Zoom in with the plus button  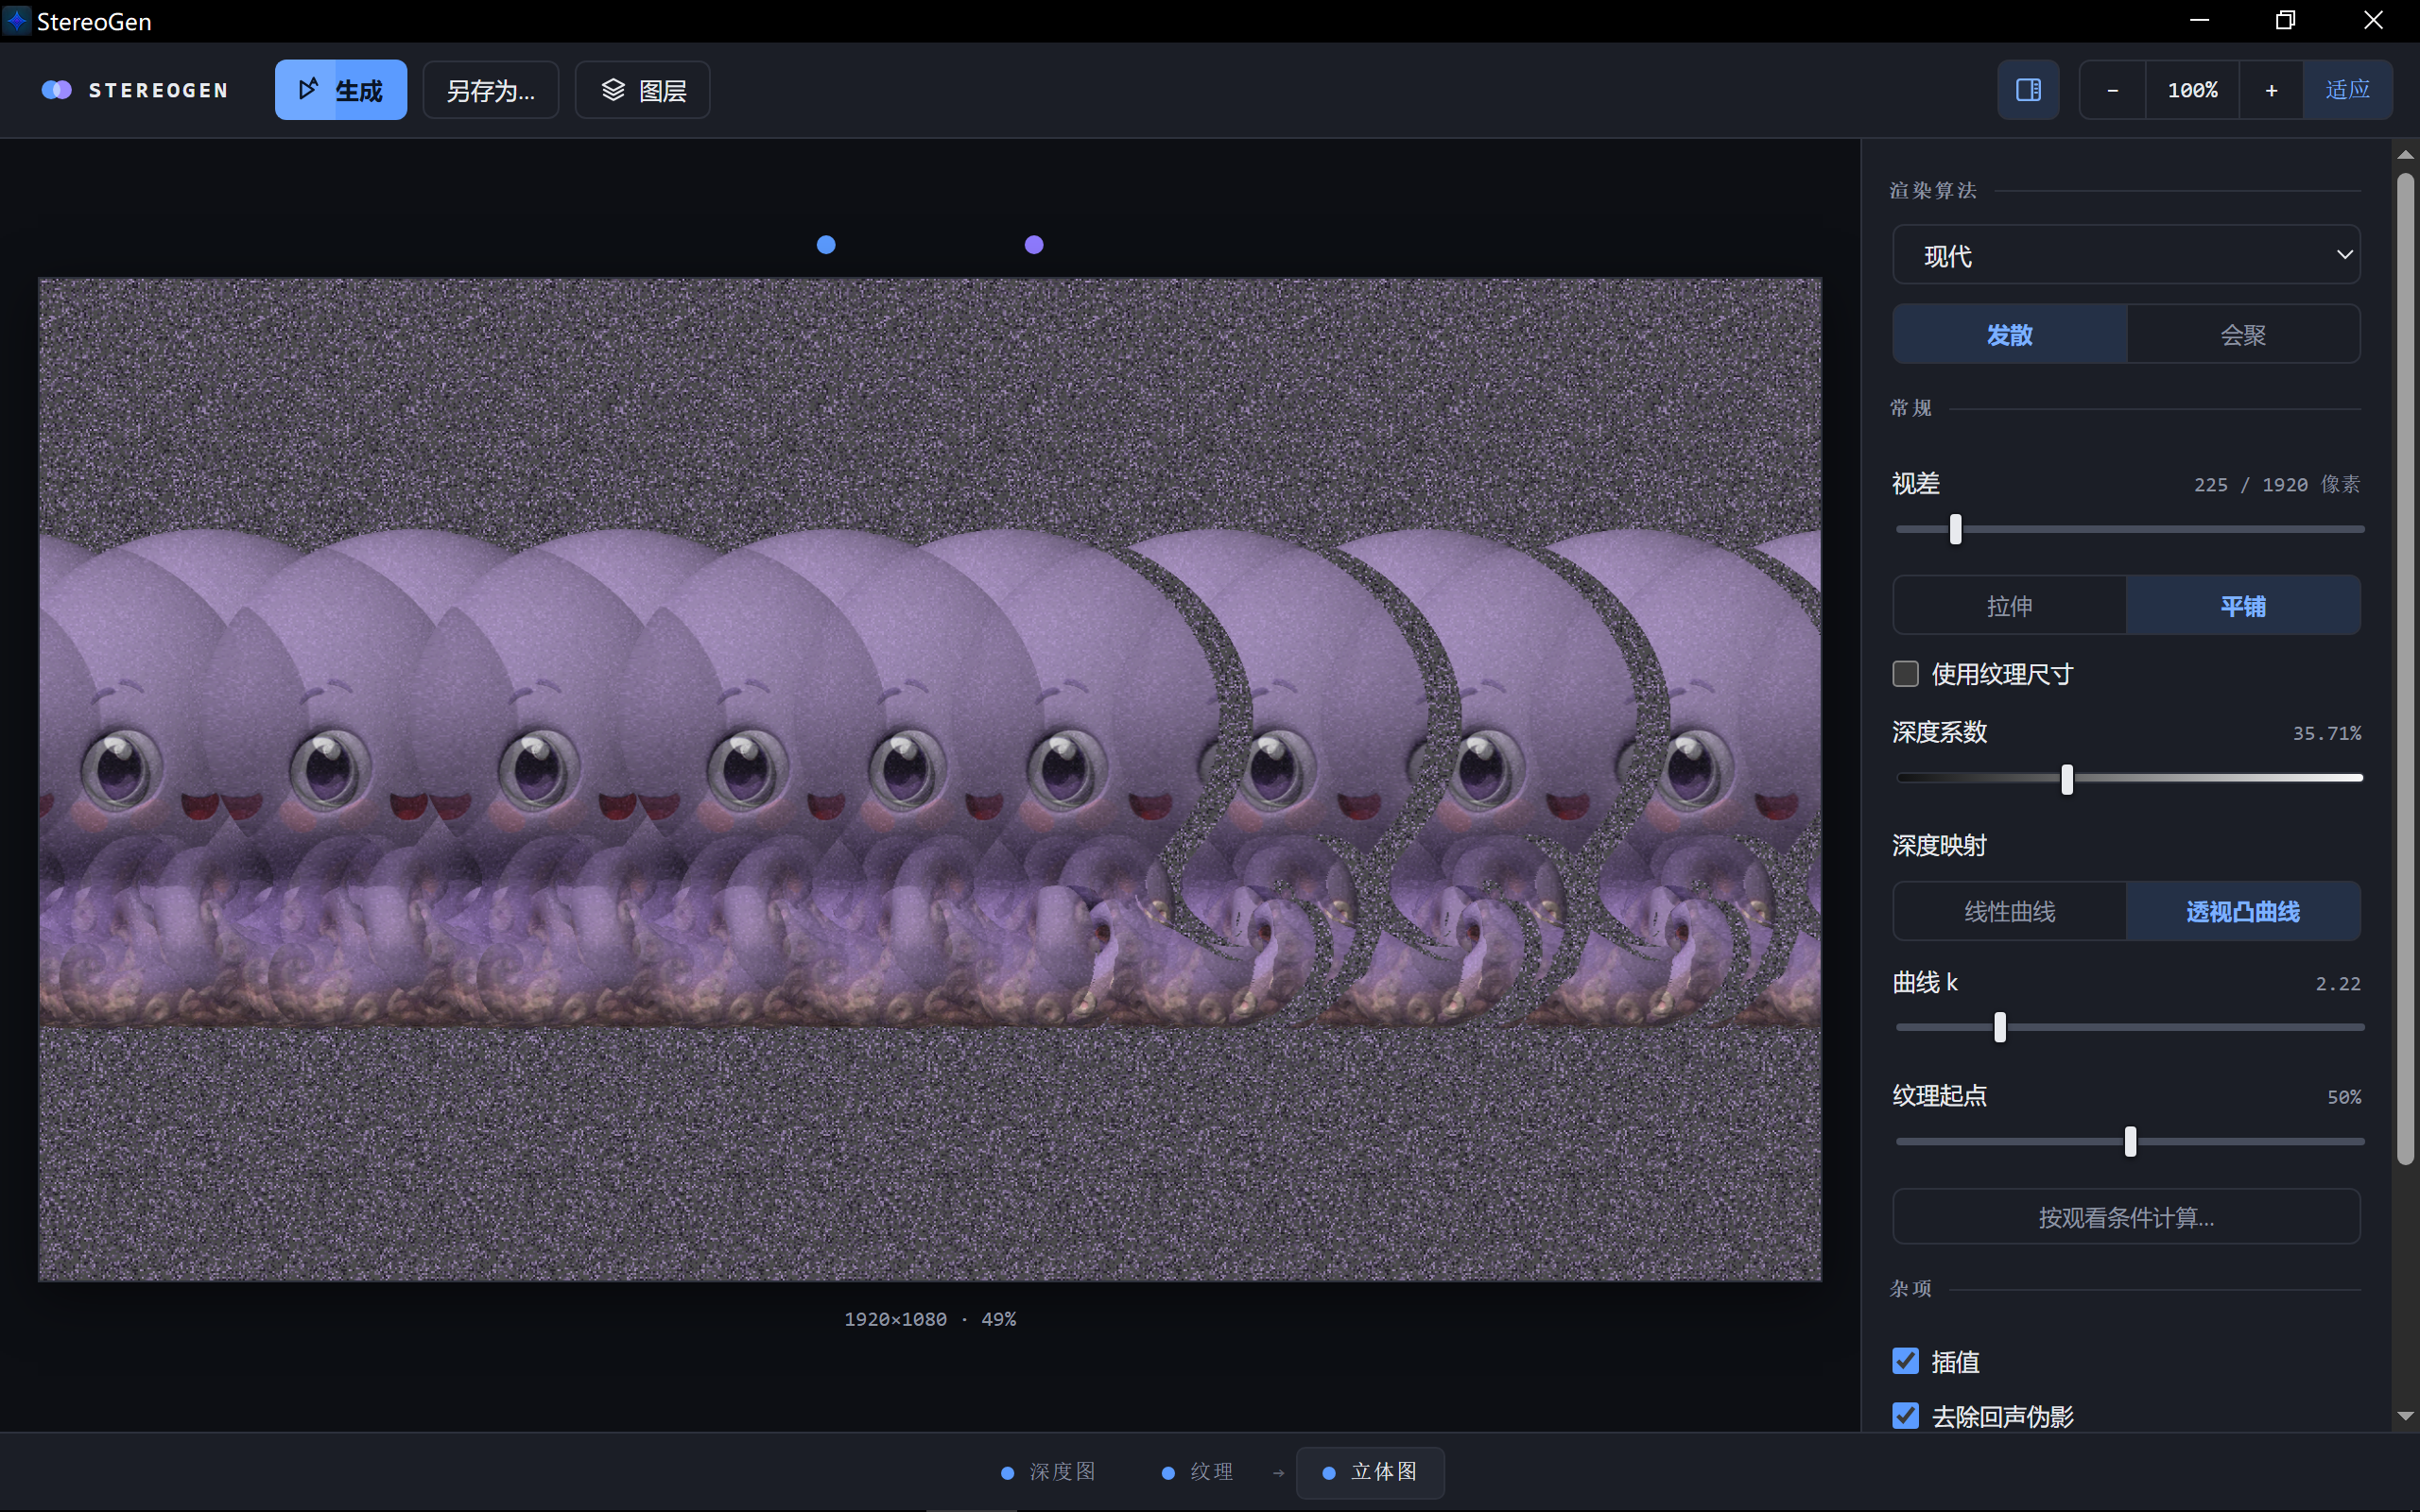(x=2271, y=90)
